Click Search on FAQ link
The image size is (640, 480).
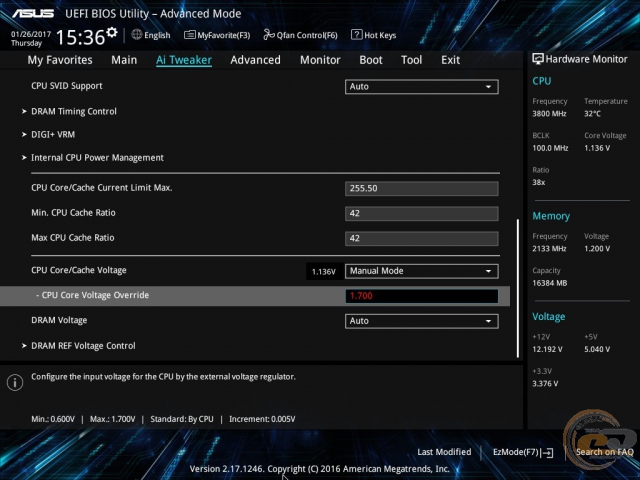[x=604, y=452]
